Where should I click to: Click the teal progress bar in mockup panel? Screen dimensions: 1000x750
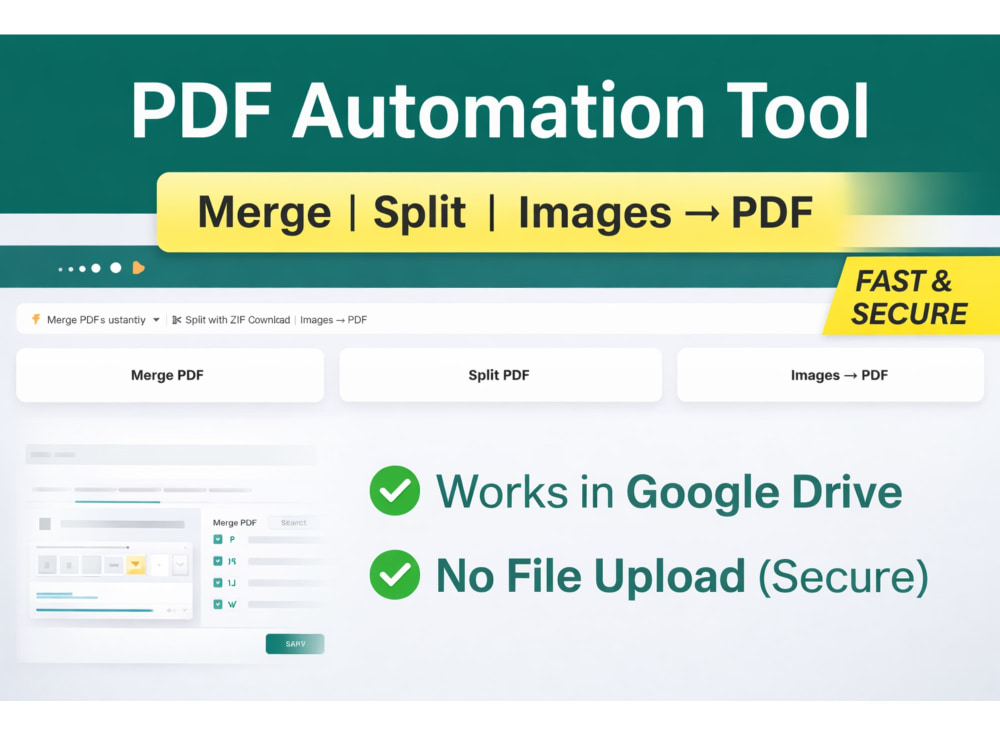click(94, 610)
